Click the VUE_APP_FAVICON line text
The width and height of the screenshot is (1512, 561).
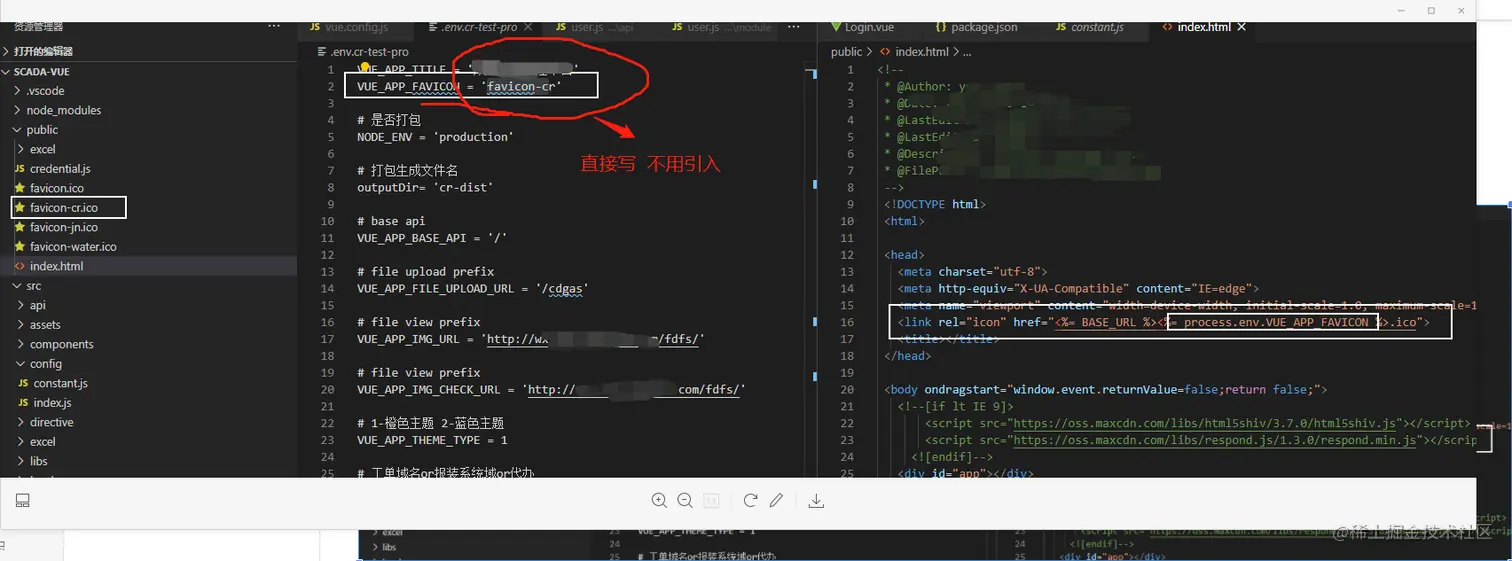coord(460,86)
